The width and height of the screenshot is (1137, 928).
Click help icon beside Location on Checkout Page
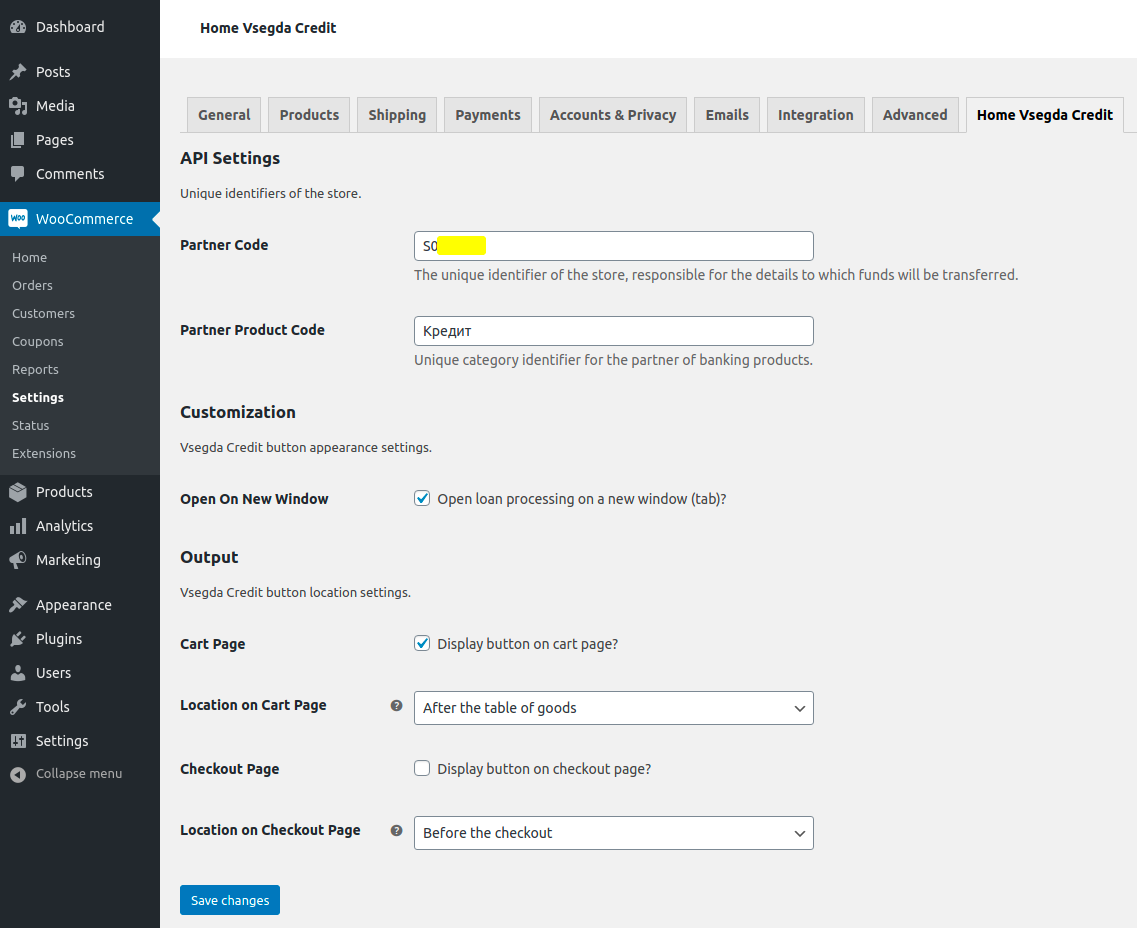(397, 831)
